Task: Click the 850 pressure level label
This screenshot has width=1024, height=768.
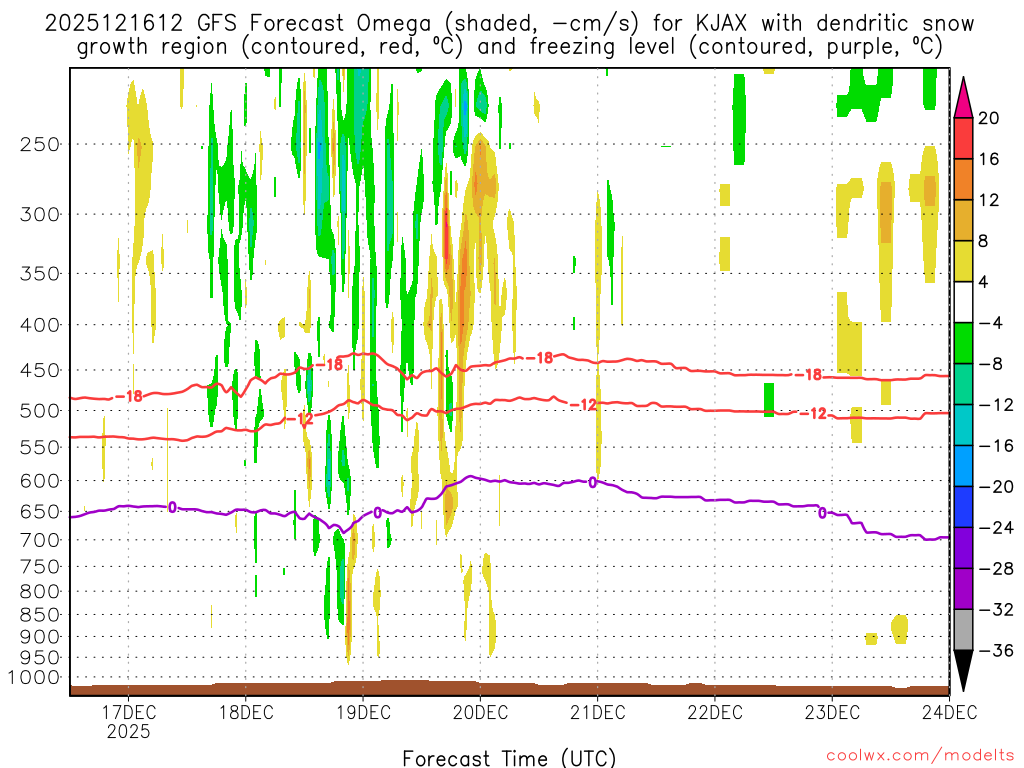Action: [x=40, y=615]
